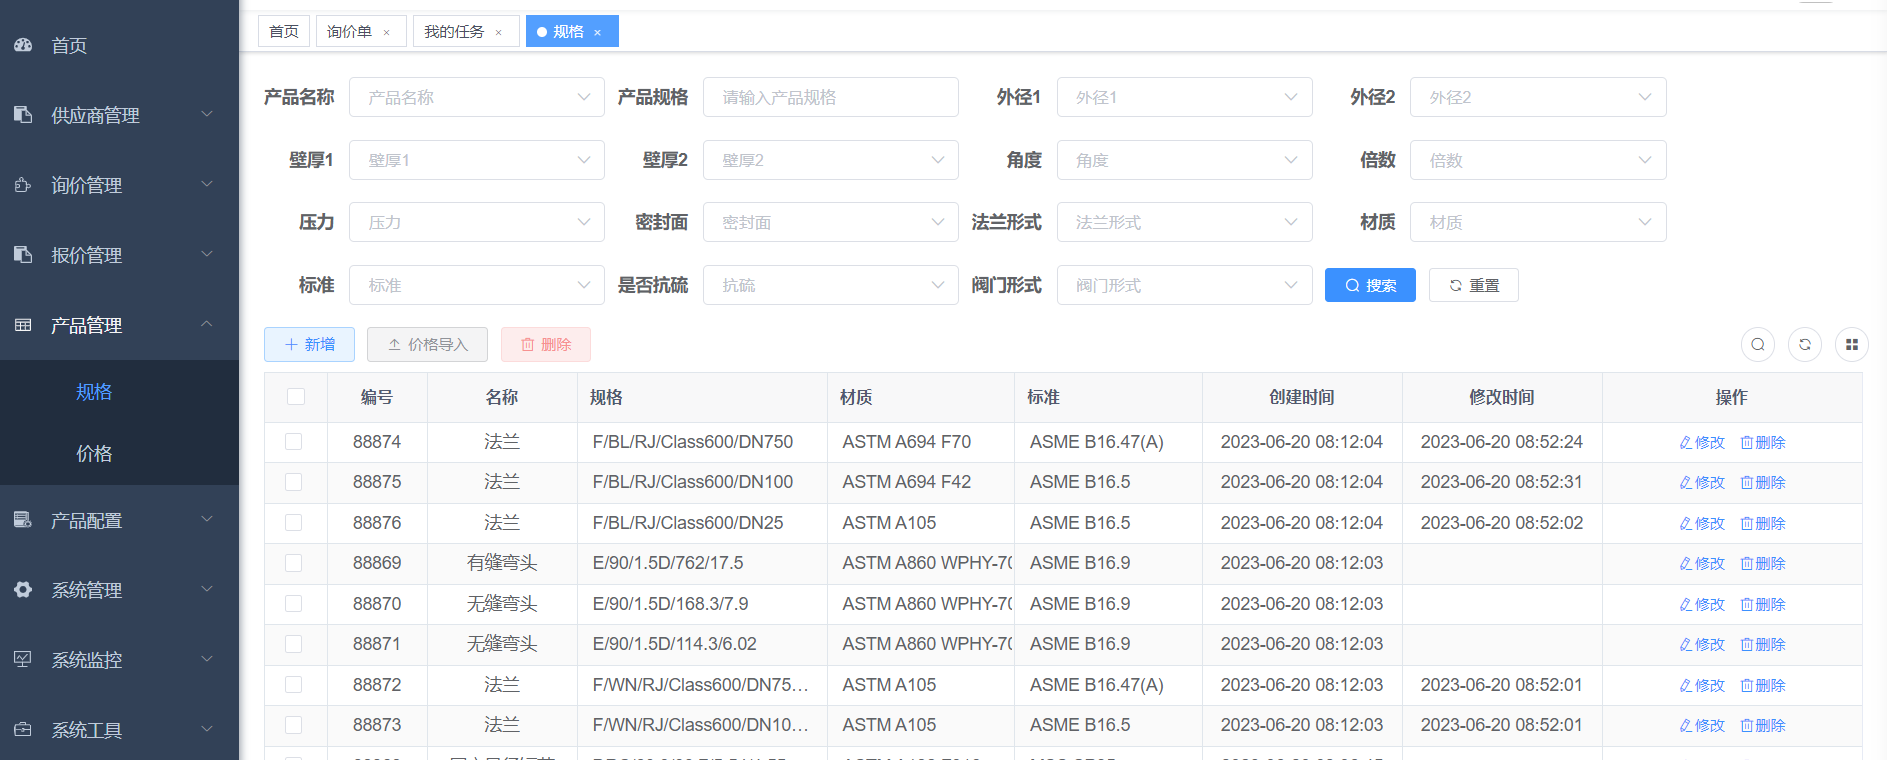Image resolution: width=1887 pixels, height=760 pixels.
Task: Open column display settings grid icon
Action: tap(1852, 344)
